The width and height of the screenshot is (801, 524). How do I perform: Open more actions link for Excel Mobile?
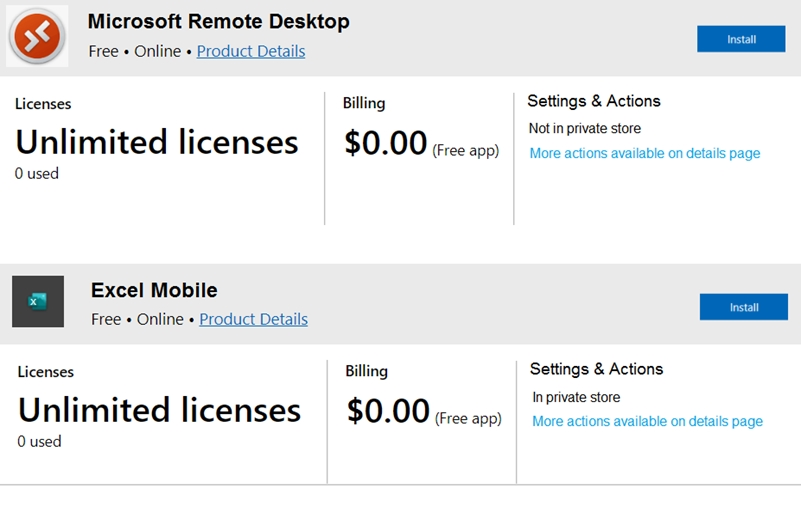pos(647,421)
